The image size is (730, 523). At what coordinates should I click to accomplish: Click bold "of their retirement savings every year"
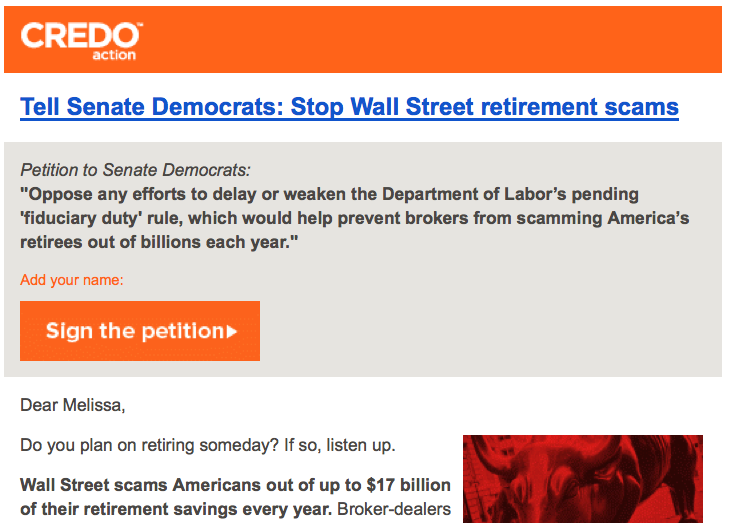coord(175,509)
